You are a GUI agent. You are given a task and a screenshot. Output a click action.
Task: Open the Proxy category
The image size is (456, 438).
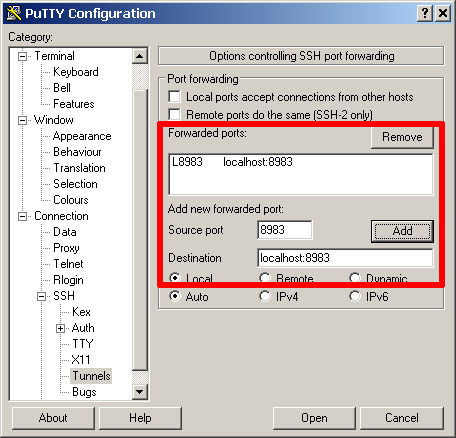[66, 248]
